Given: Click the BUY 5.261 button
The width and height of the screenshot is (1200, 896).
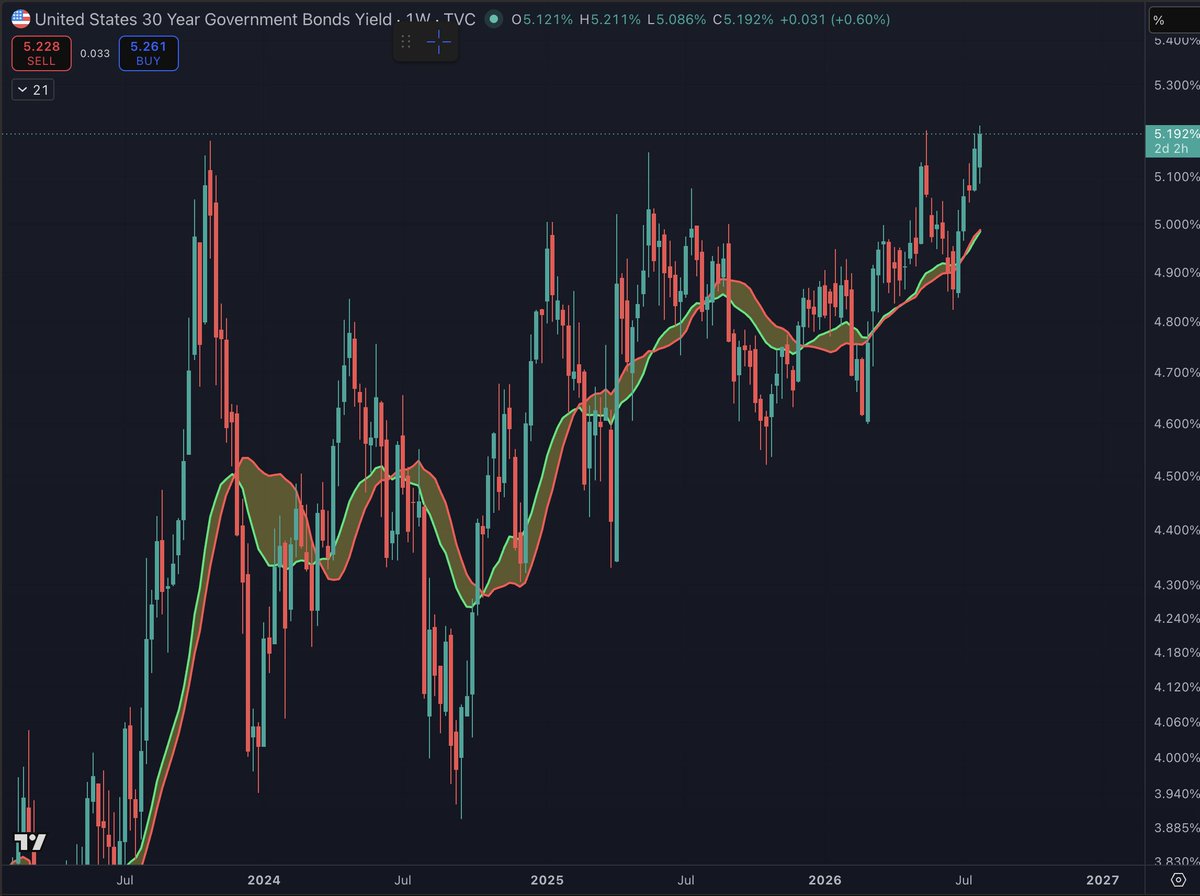Looking at the screenshot, I should point(148,54).
